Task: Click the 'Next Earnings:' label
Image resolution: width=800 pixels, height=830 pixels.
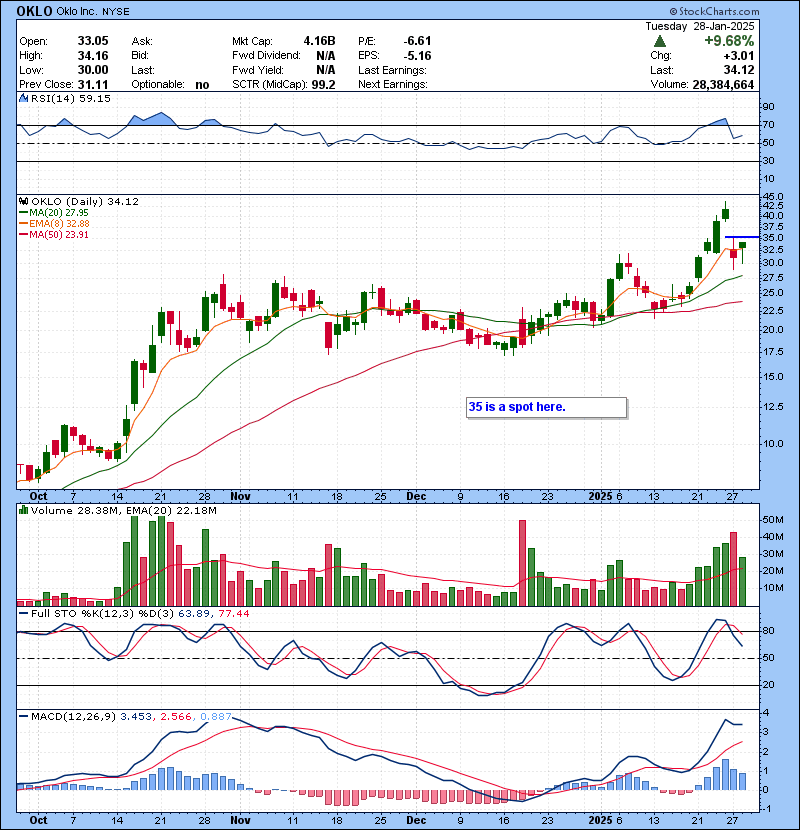Action: [x=392, y=85]
